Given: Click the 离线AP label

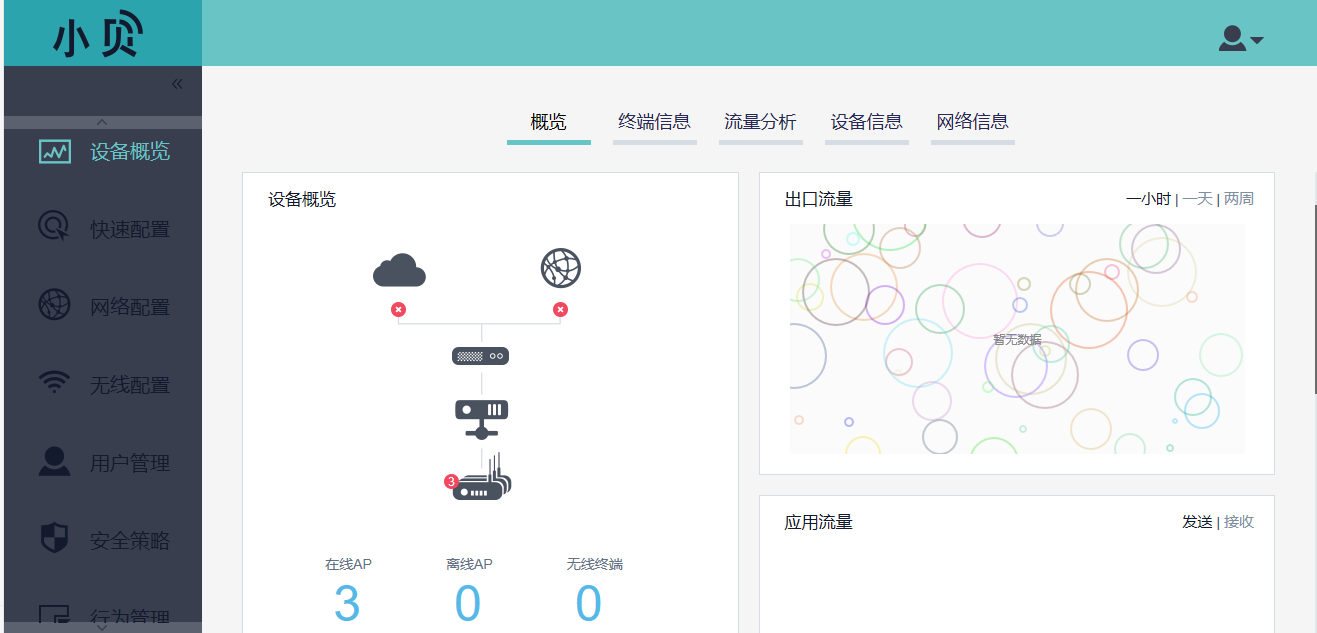Looking at the screenshot, I should 469,564.
